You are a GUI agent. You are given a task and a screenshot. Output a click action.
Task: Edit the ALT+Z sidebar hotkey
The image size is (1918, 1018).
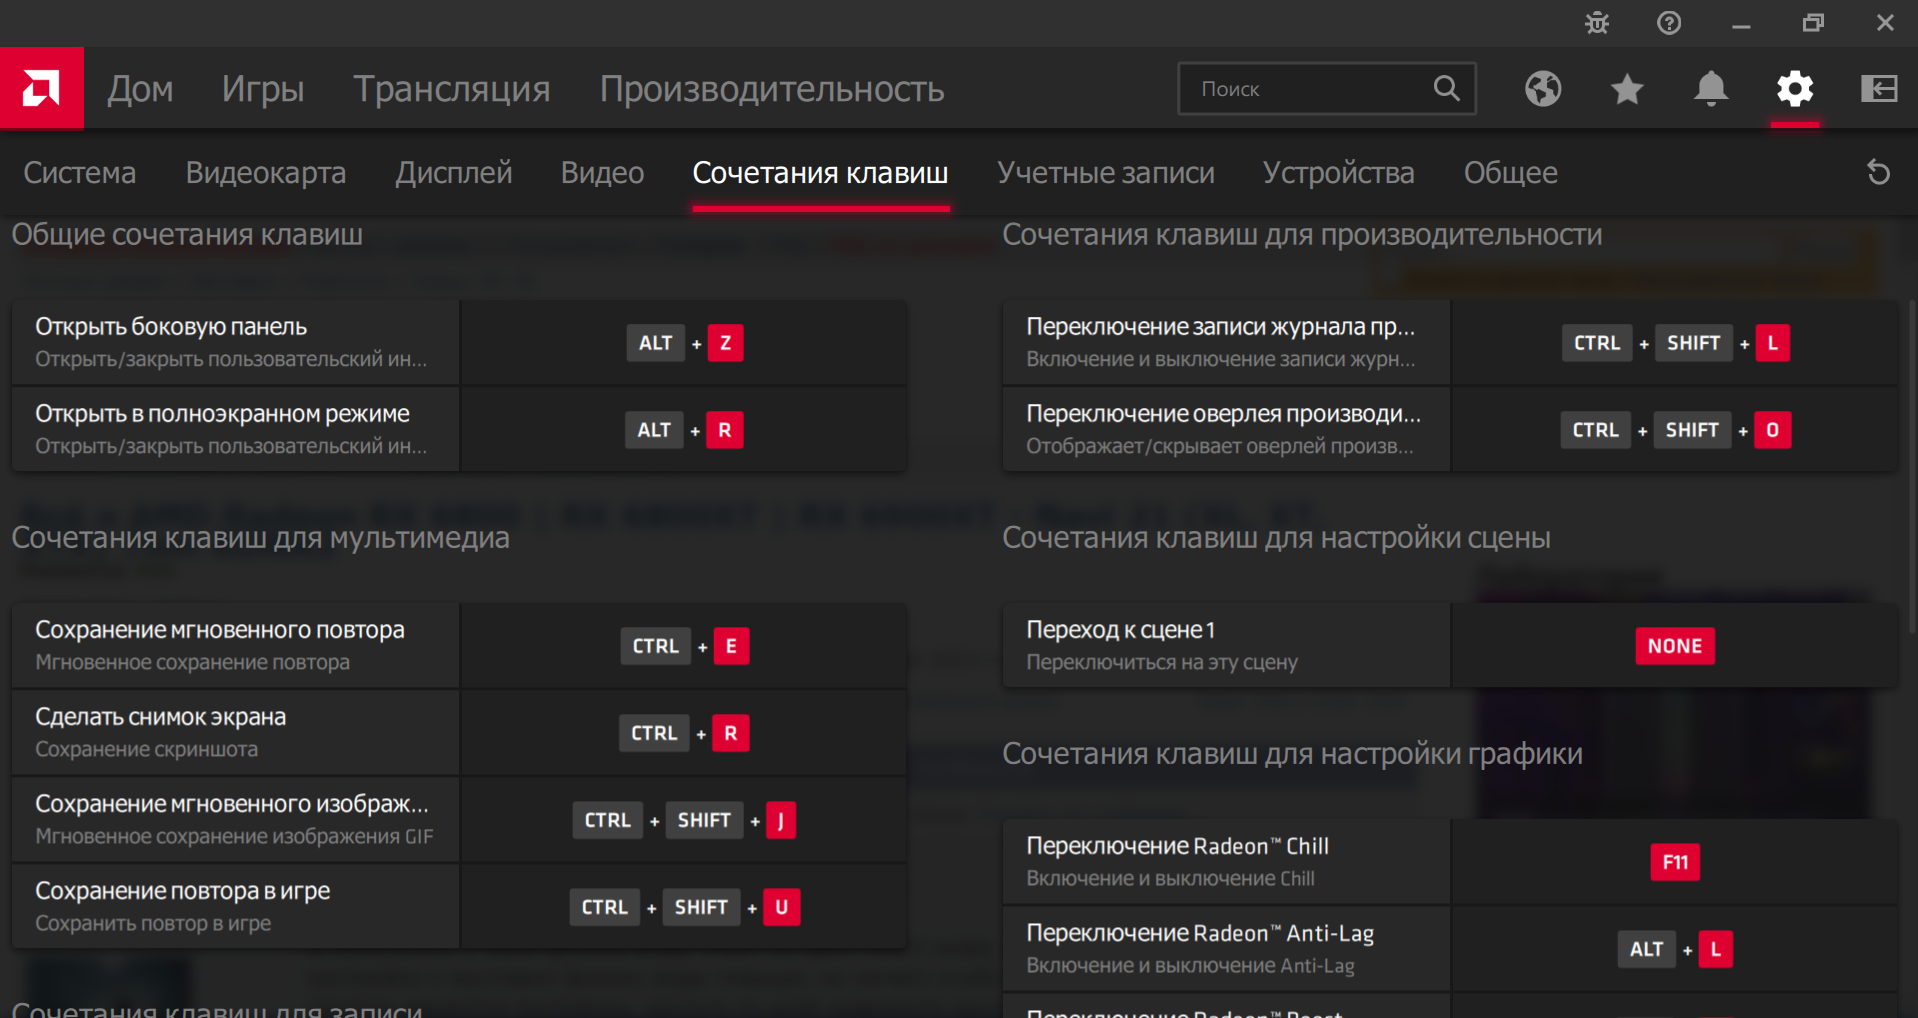[684, 343]
